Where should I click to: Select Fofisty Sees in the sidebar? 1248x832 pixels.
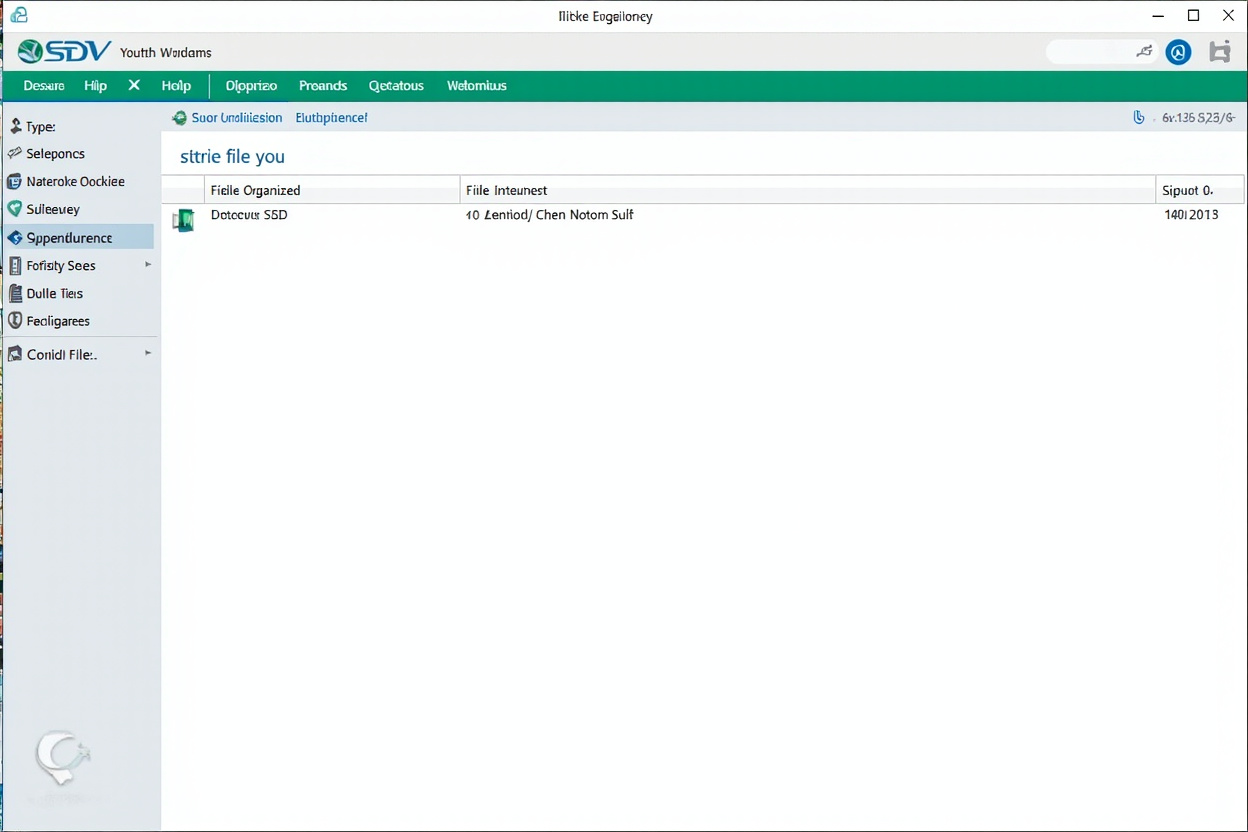pyautogui.click(x=61, y=266)
